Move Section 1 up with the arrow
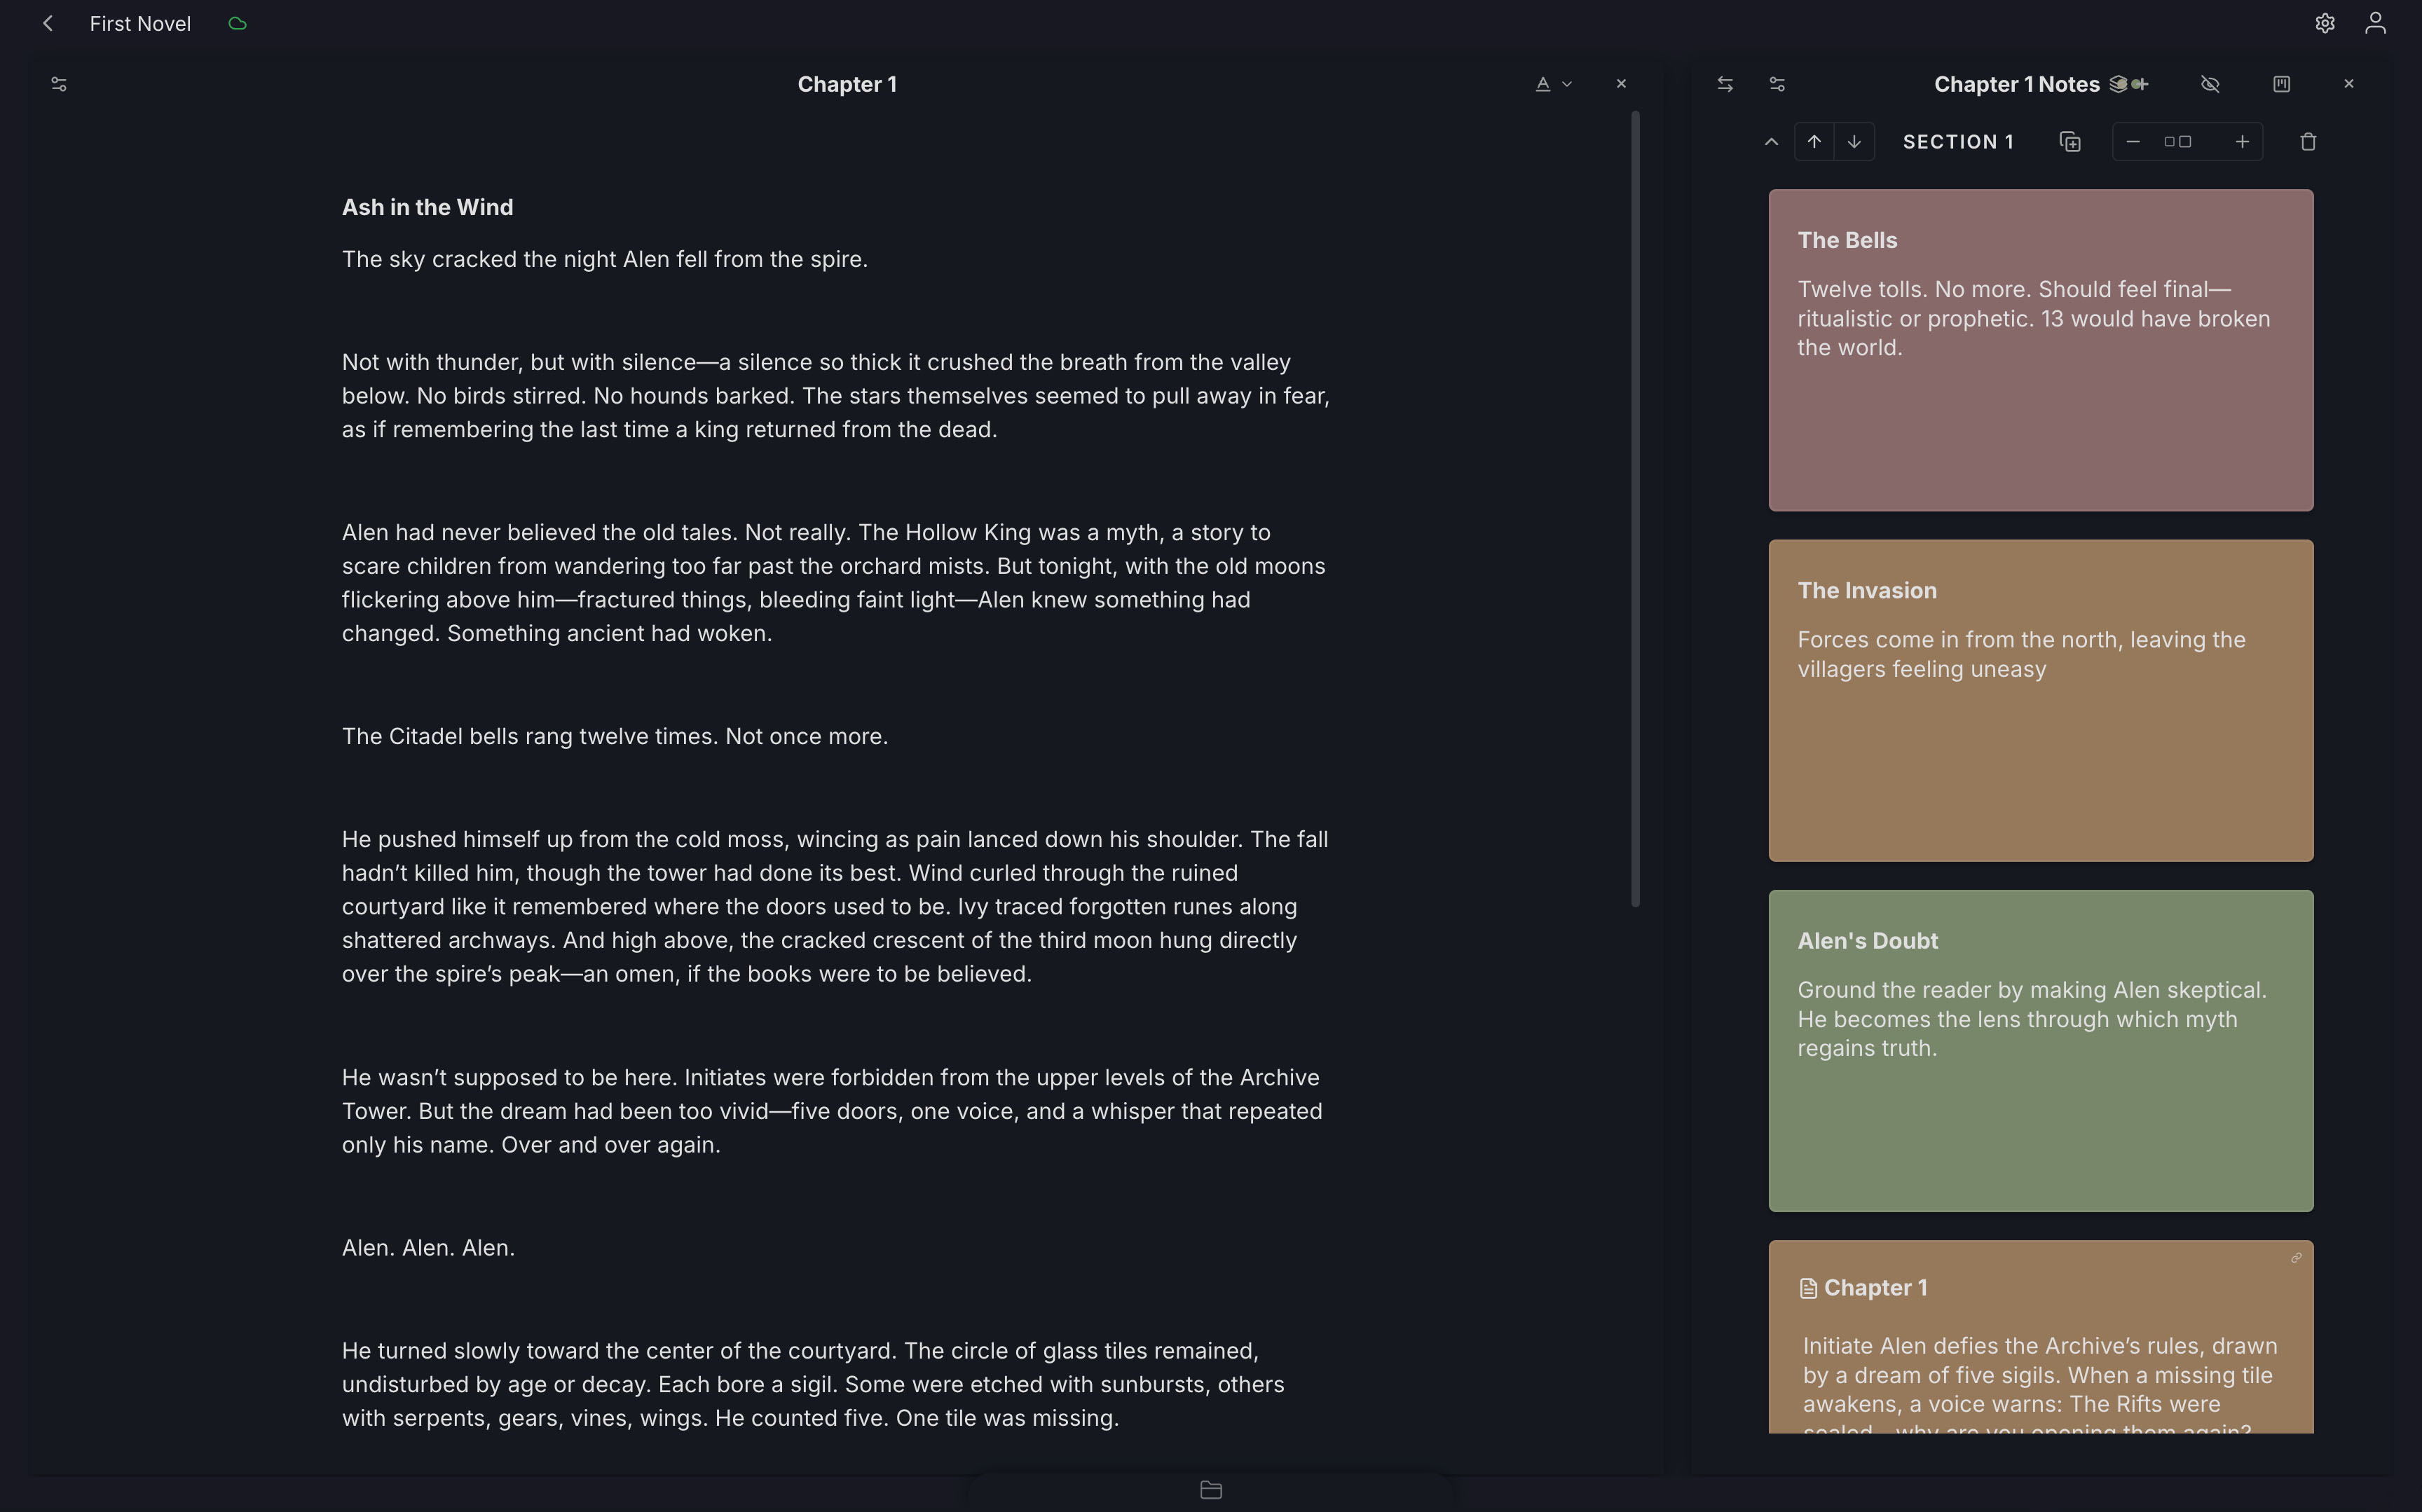 click(1814, 142)
